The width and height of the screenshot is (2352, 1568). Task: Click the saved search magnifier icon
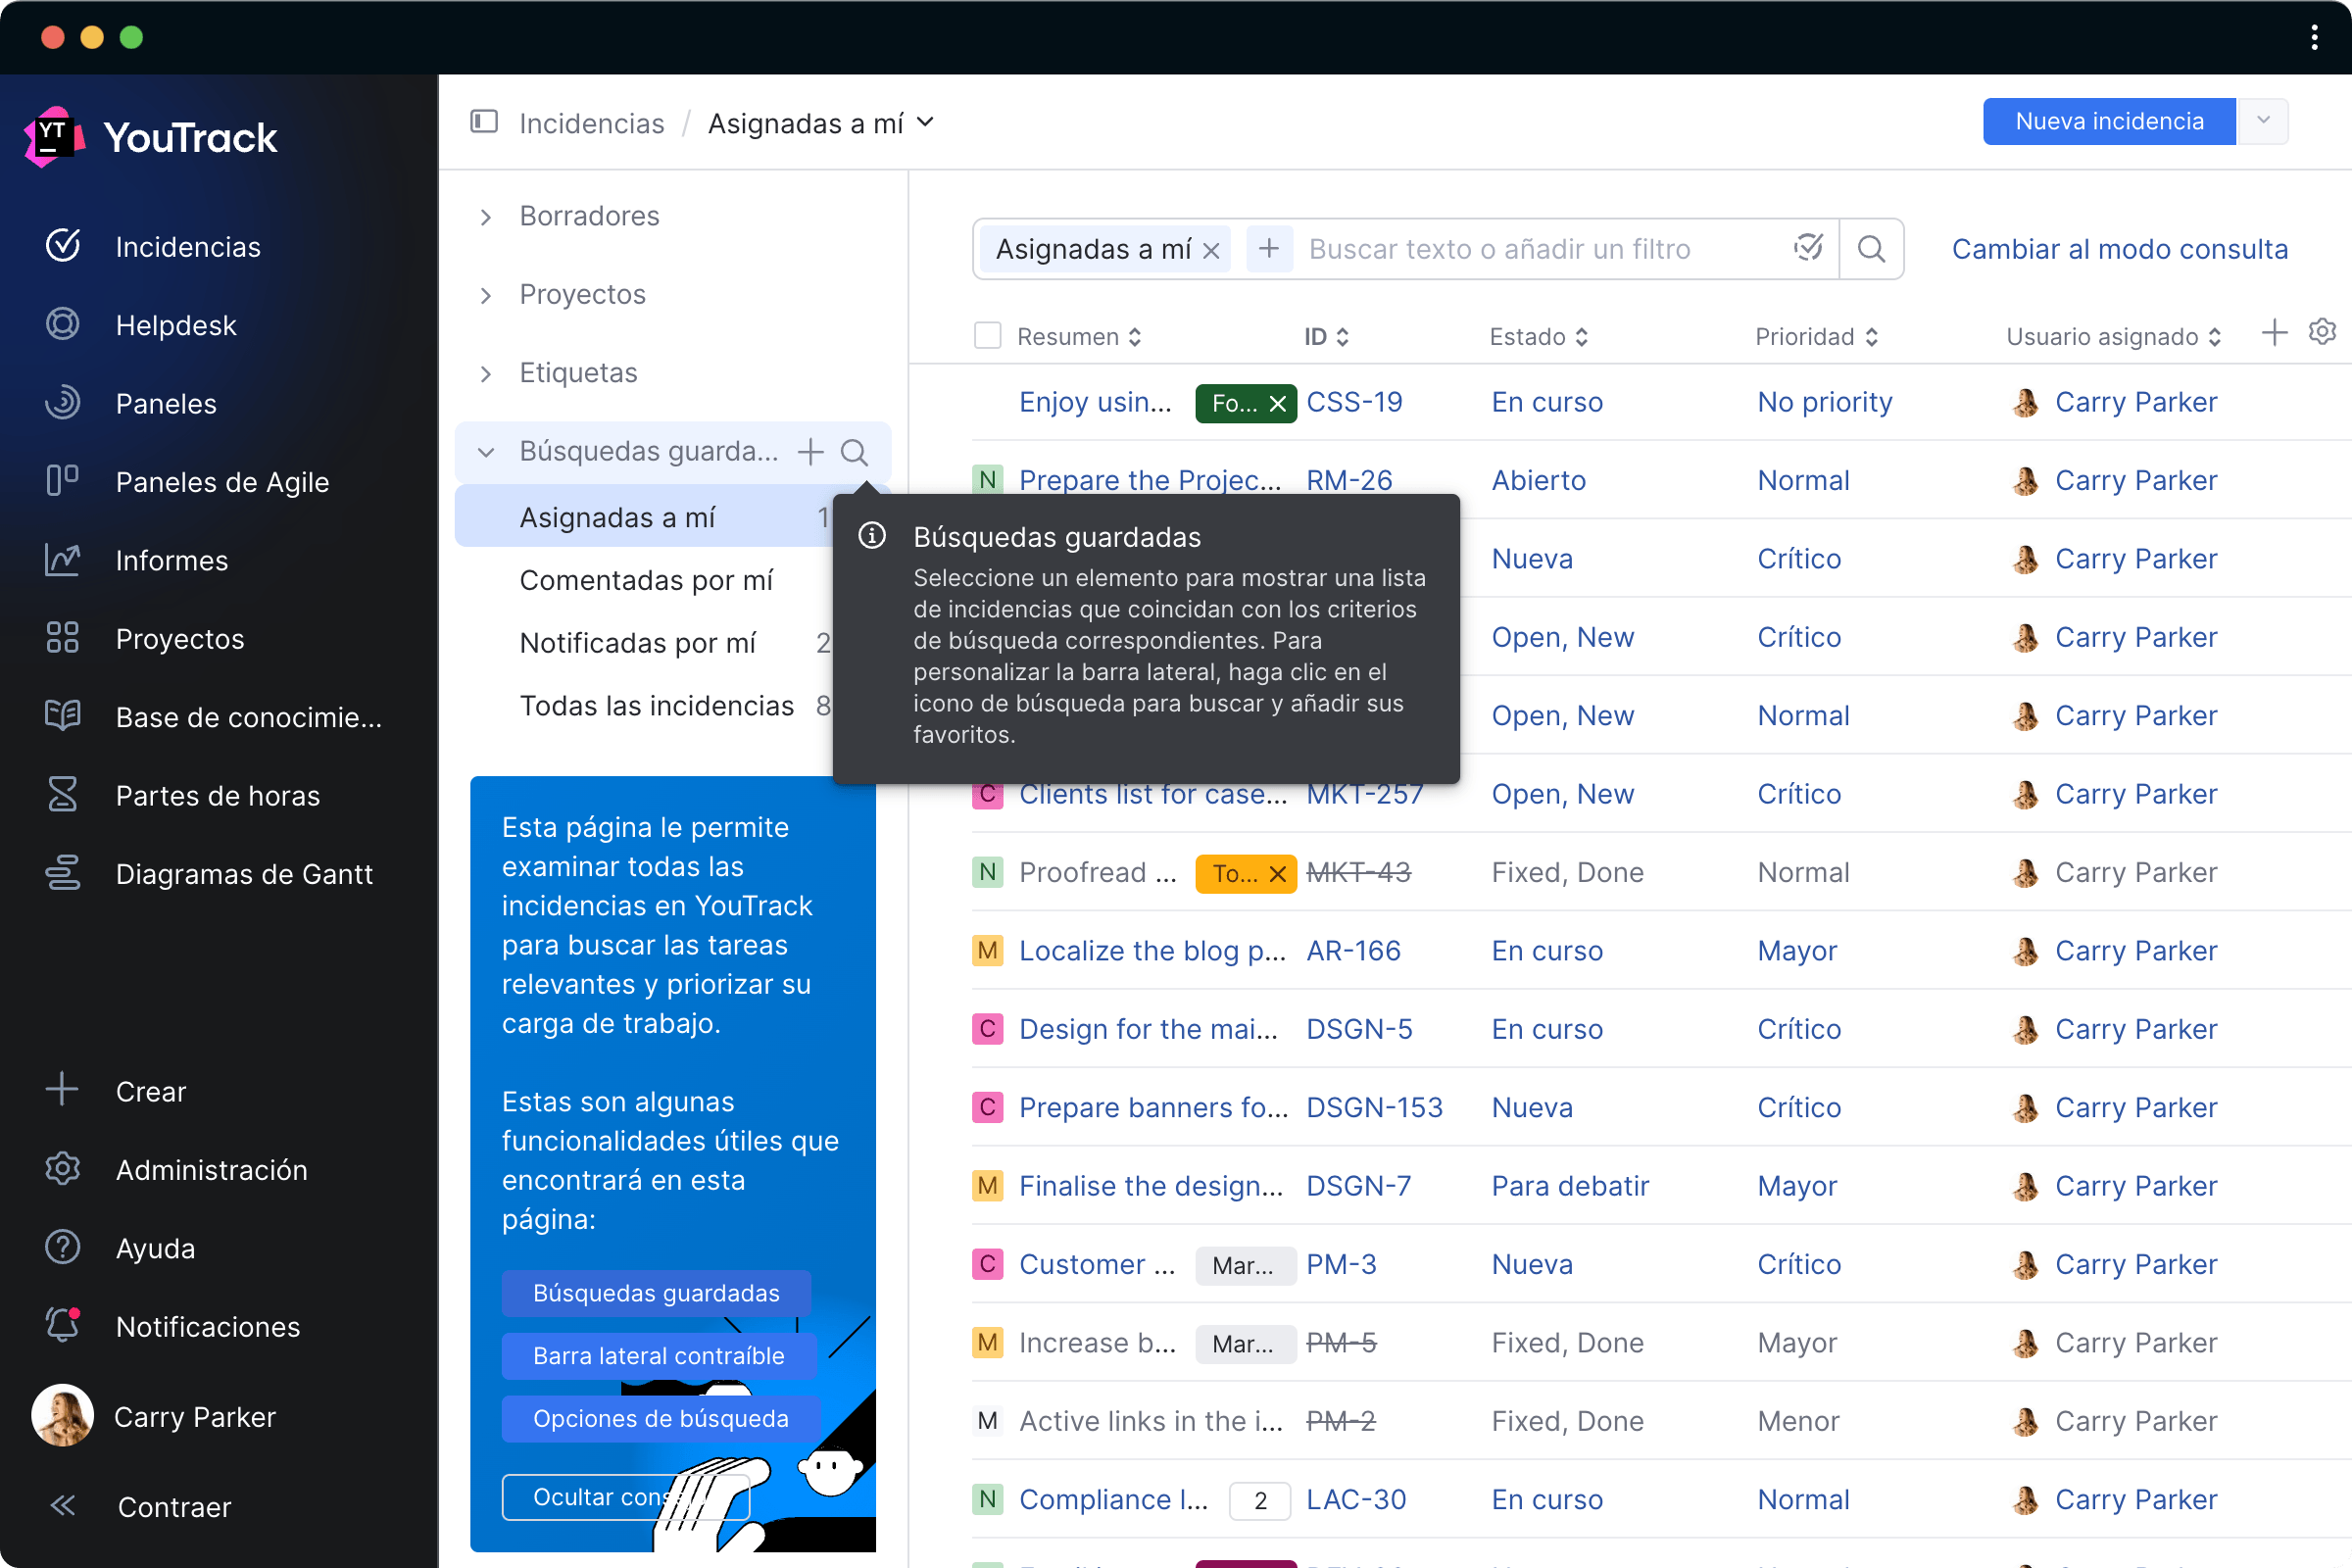(854, 452)
